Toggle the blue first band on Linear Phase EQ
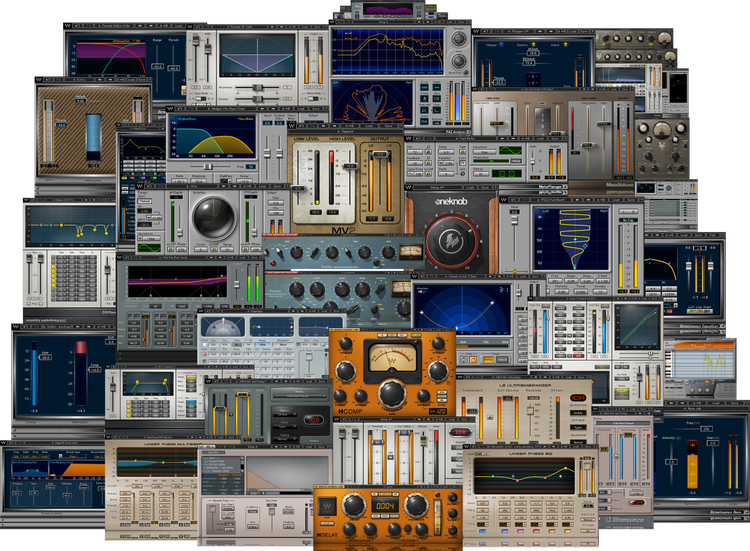Image resolution: width=750 pixels, height=551 pixels. click(x=482, y=531)
